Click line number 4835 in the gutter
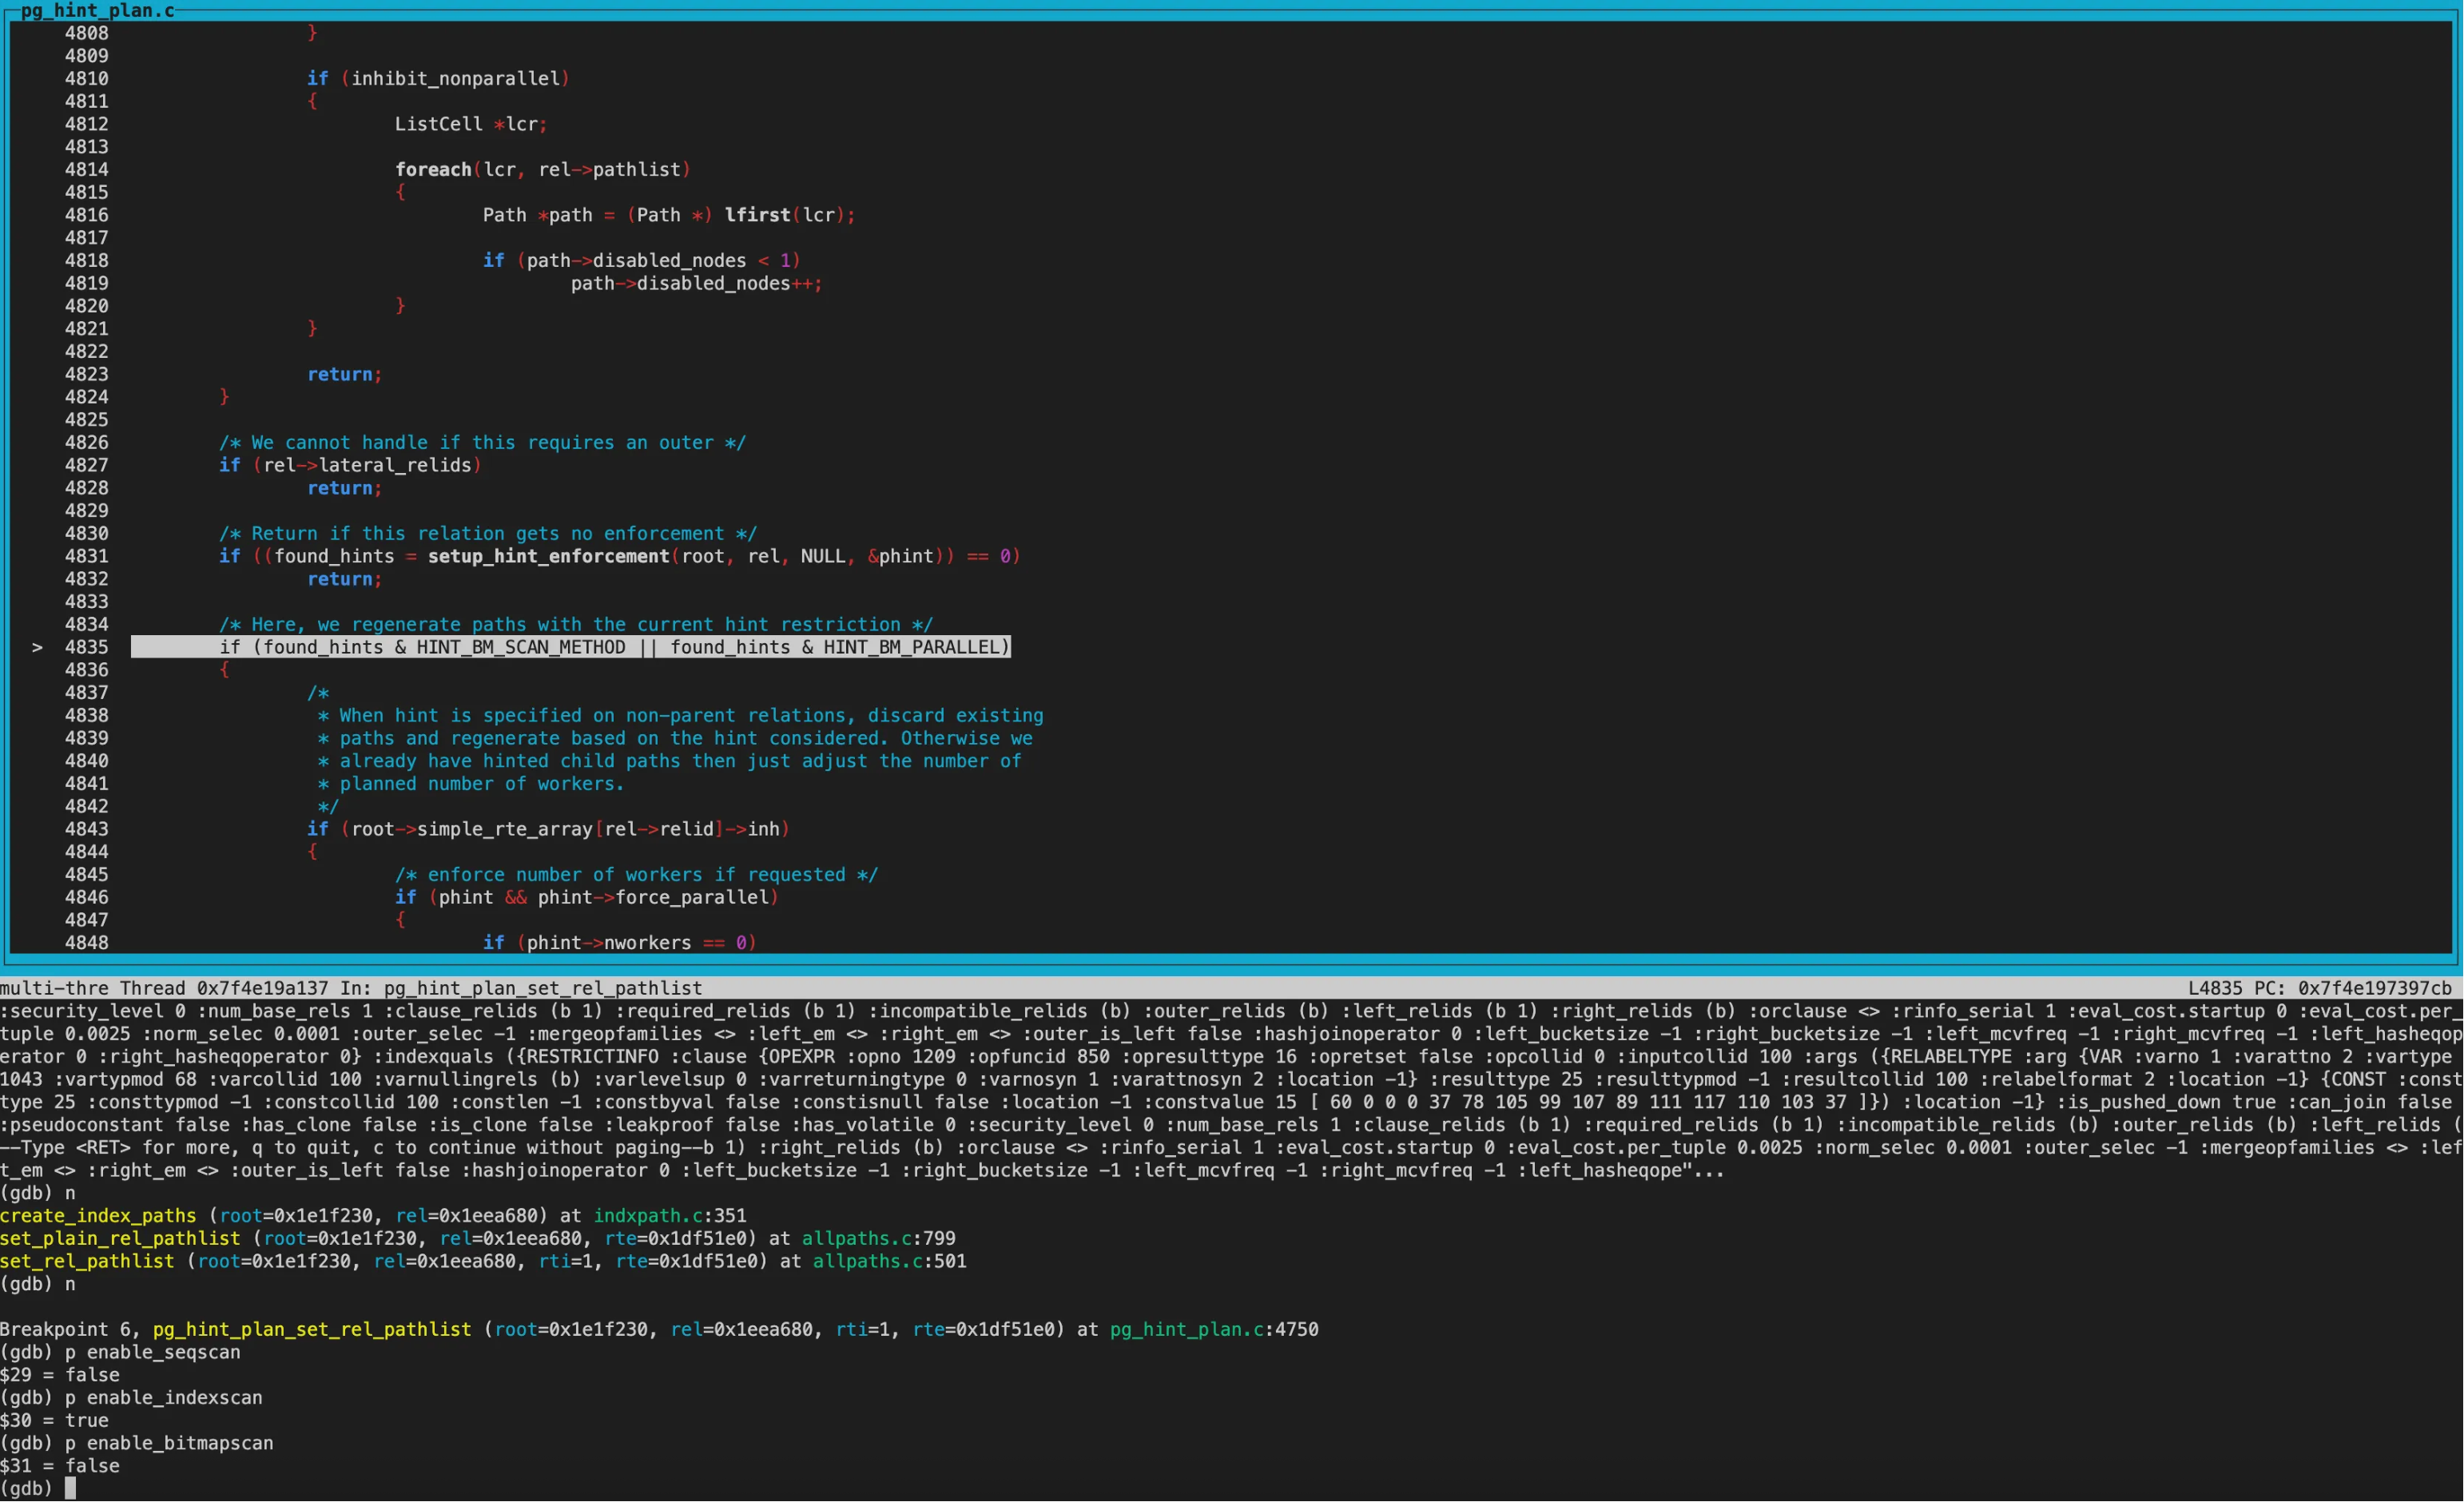Screen dimensions: 2464x1502 [86, 647]
